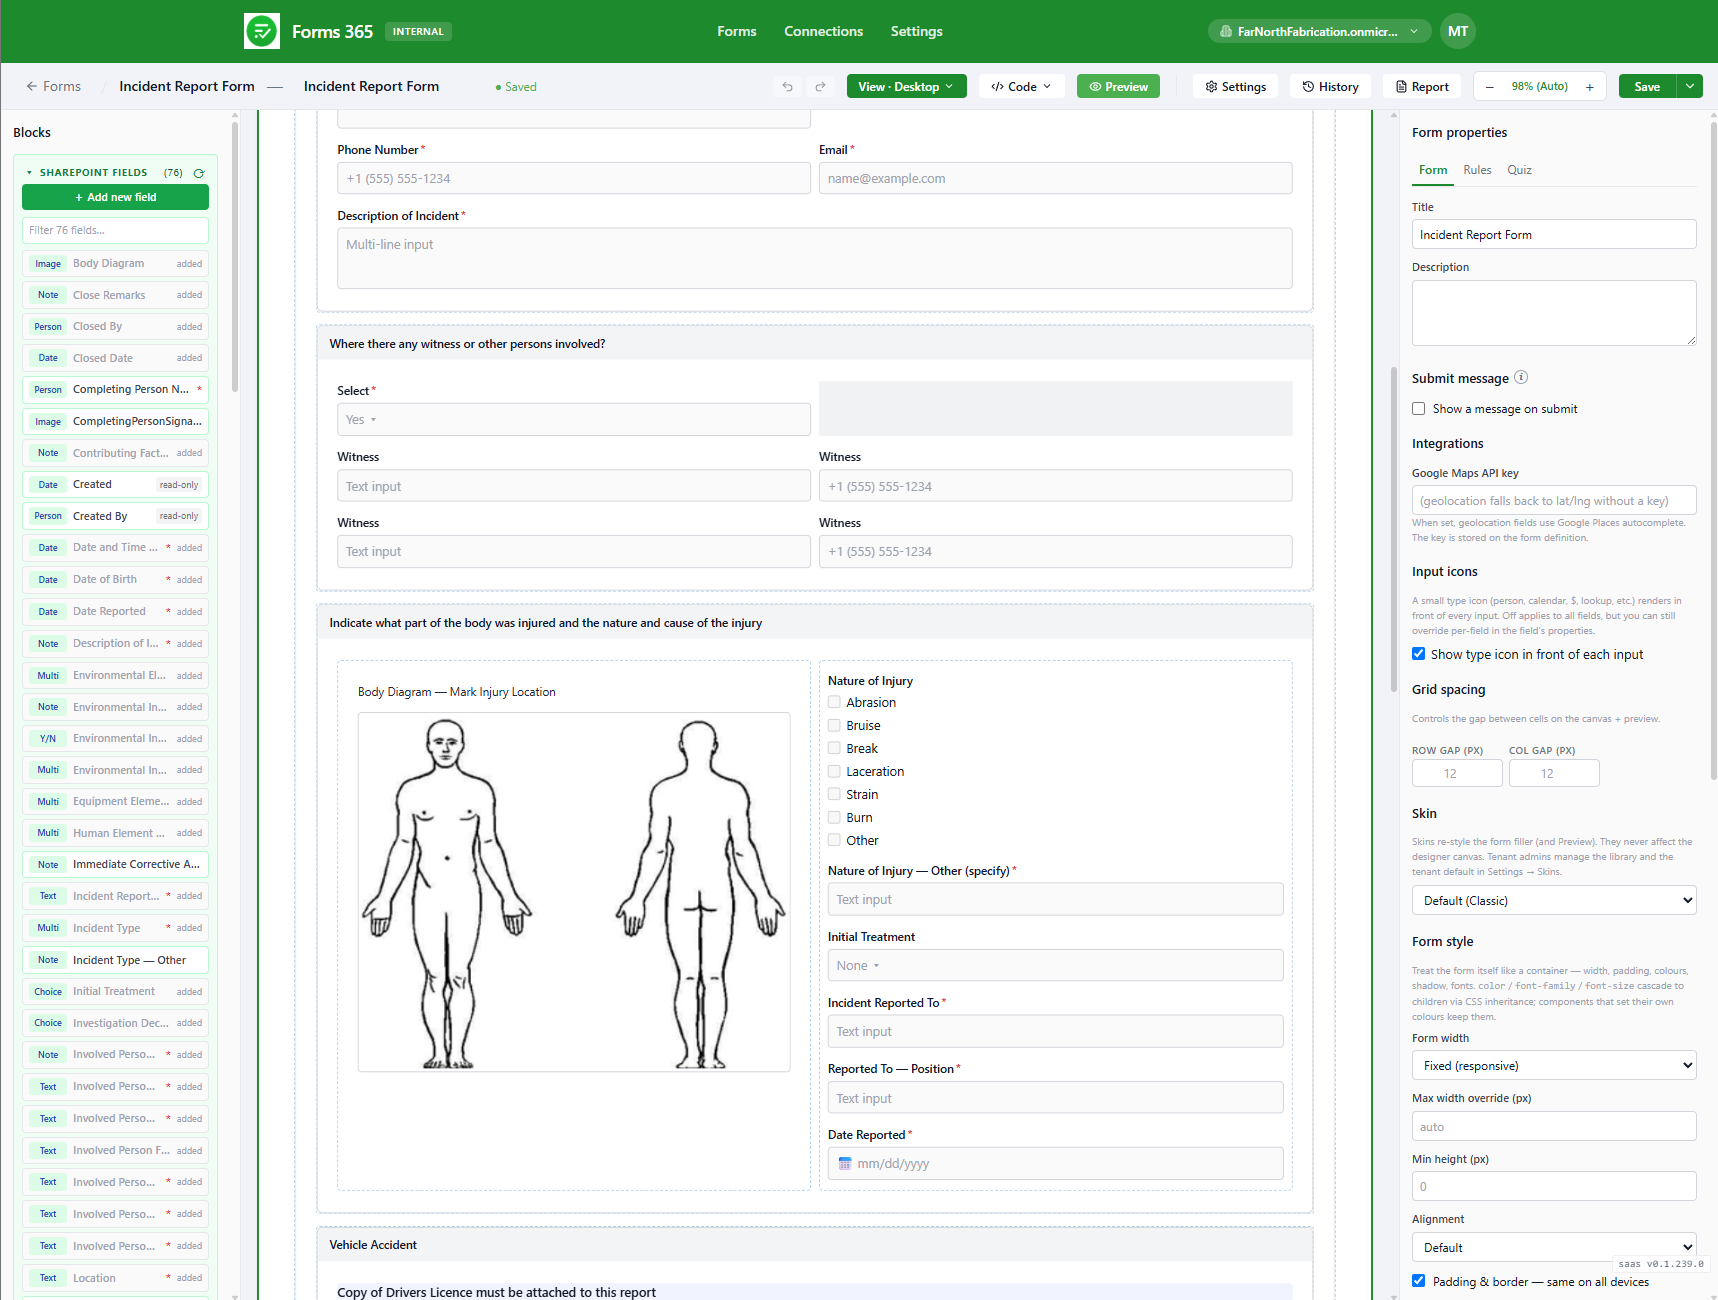Select the Immediate Corrective A… field row
This screenshot has height=1300, width=1718.
(116, 864)
